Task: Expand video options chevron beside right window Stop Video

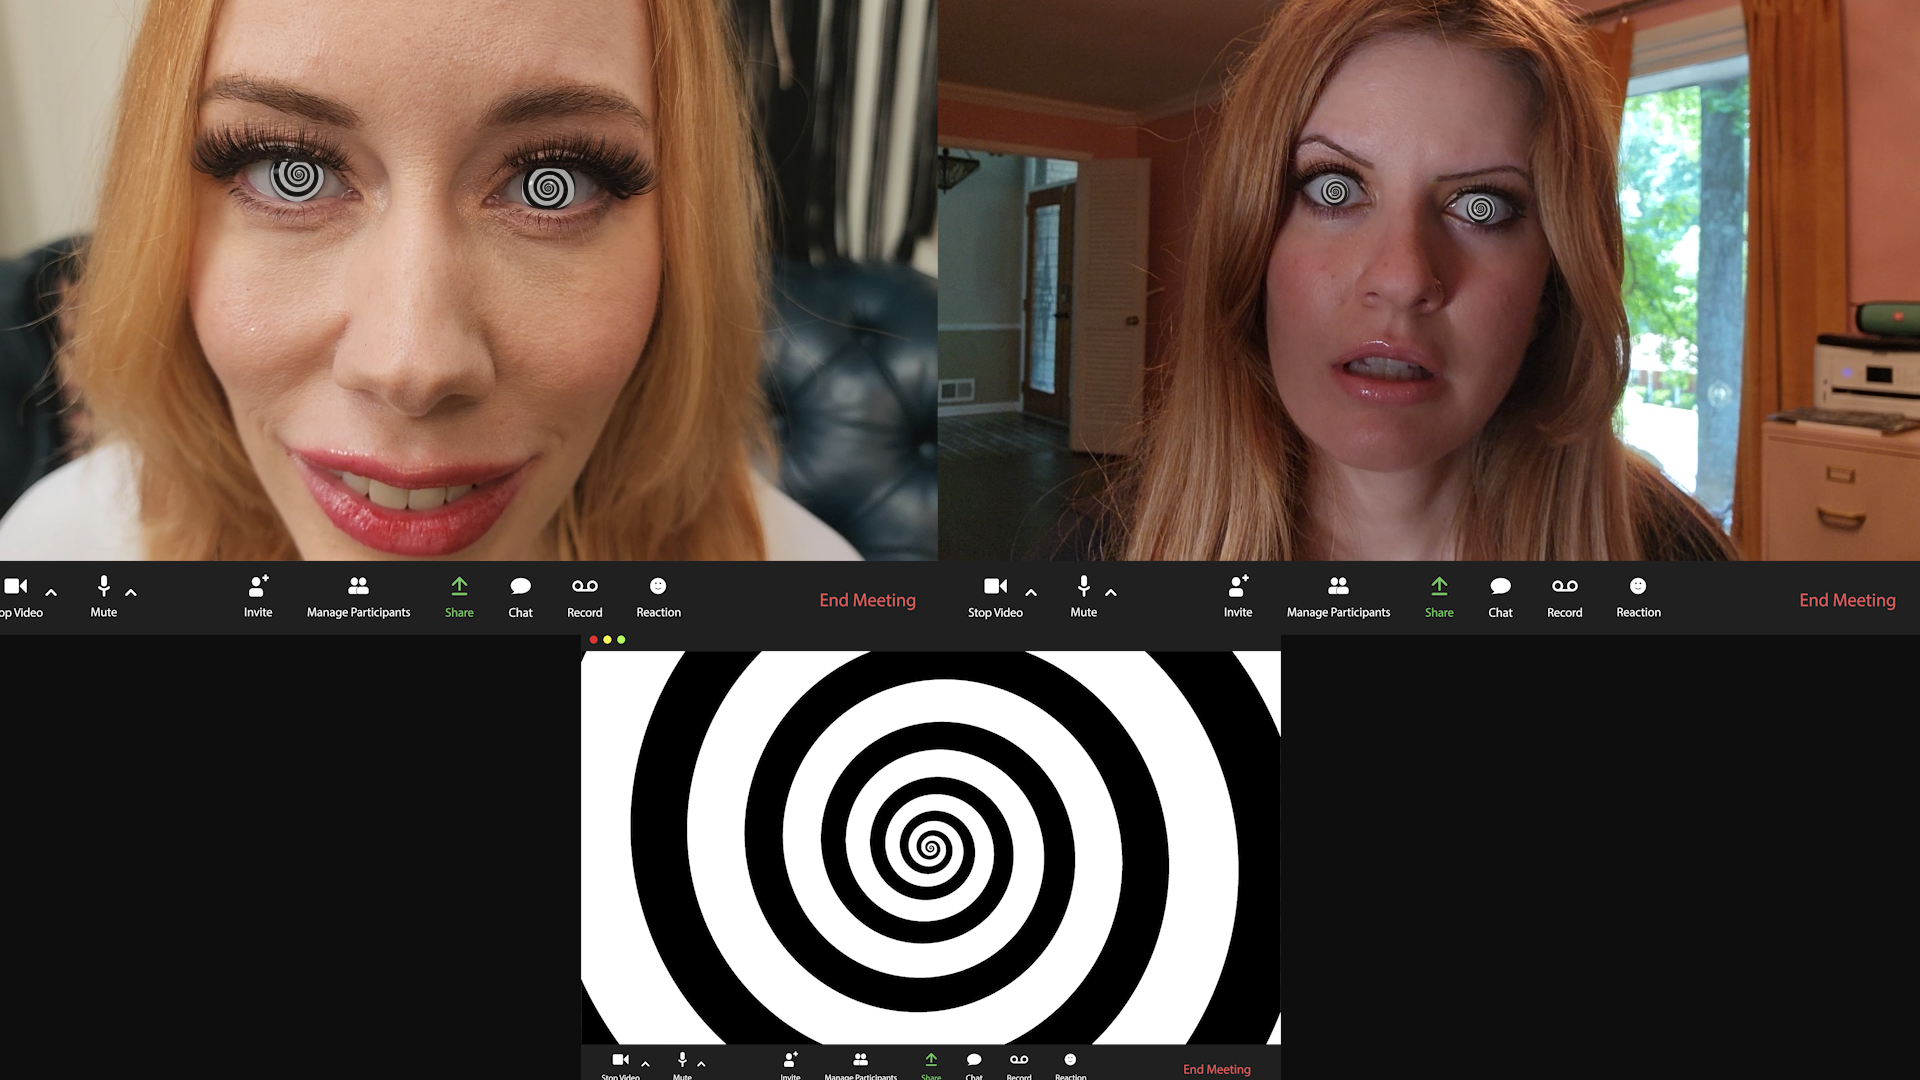Action: point(1031,592)
